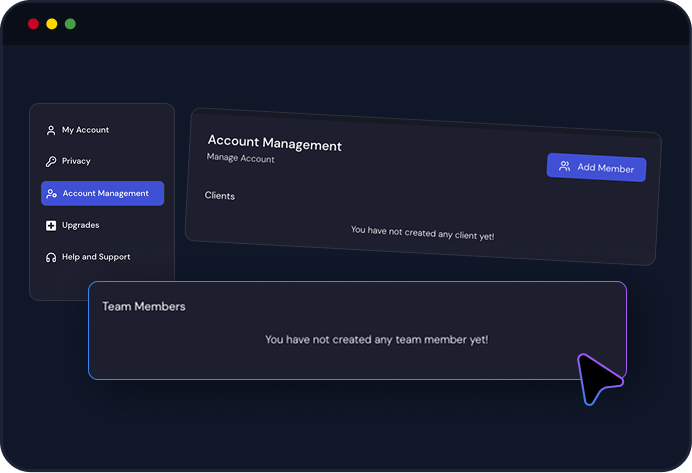This screenshot has height=473, width=692.
Task: Click the people icon on Add Member
Action: (x=564, y=166)
